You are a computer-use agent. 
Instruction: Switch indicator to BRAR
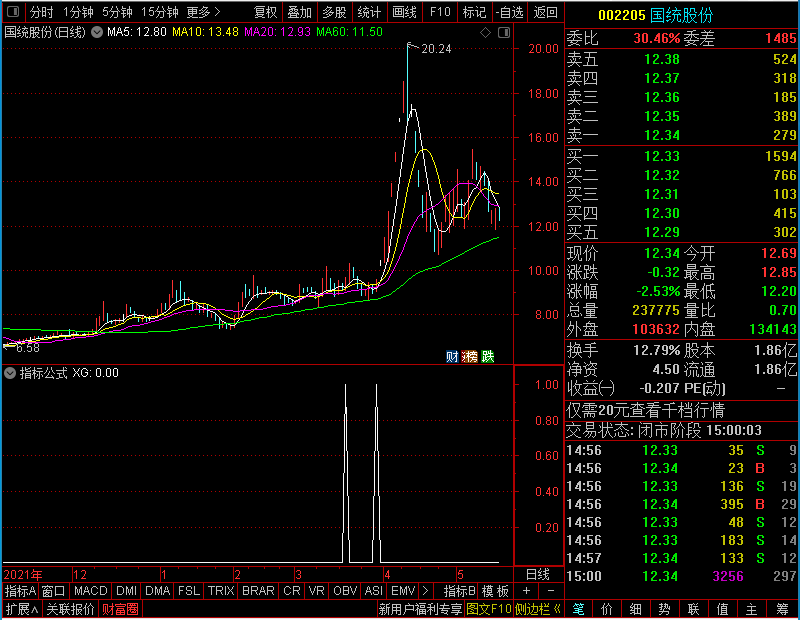coord(258,591)
